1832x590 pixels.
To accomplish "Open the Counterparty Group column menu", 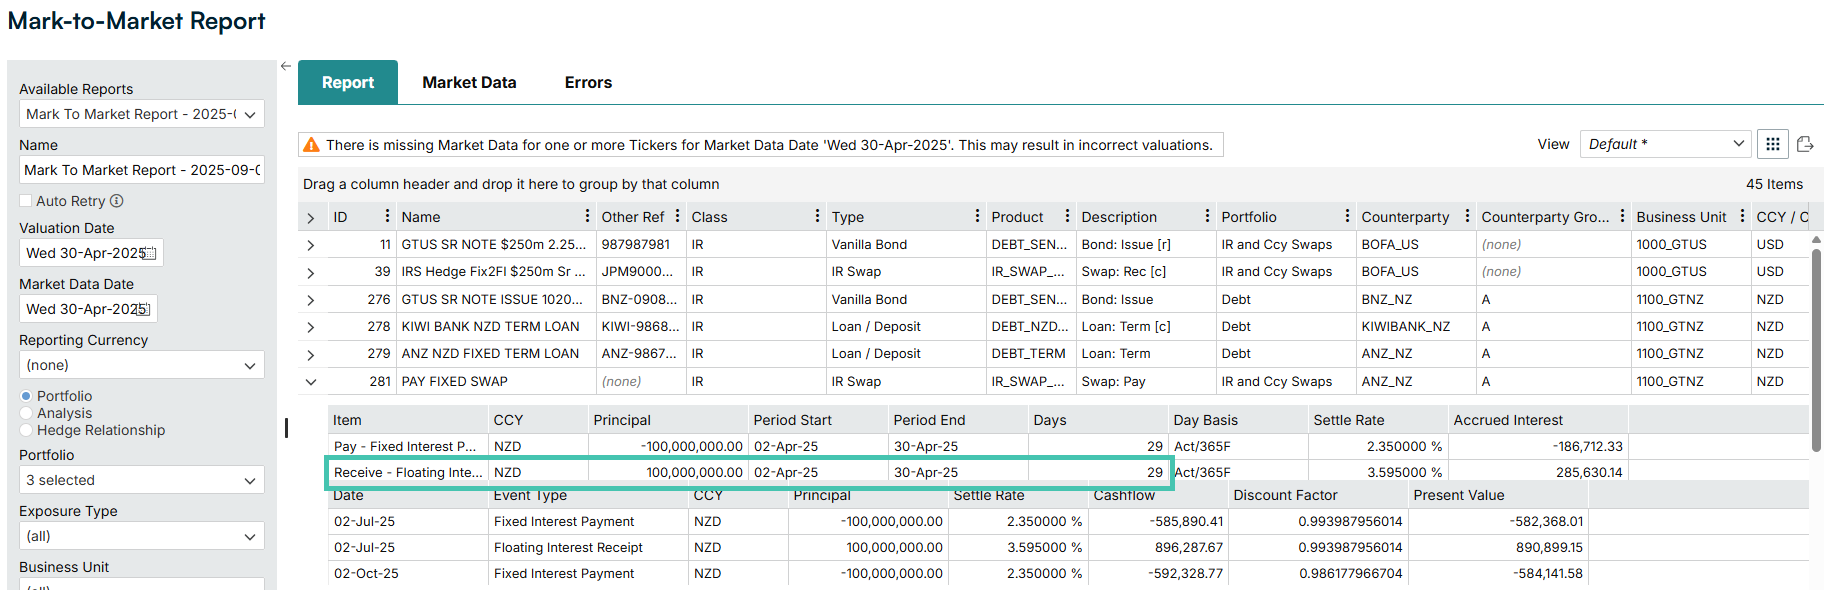I will [x=1622, y=216].
